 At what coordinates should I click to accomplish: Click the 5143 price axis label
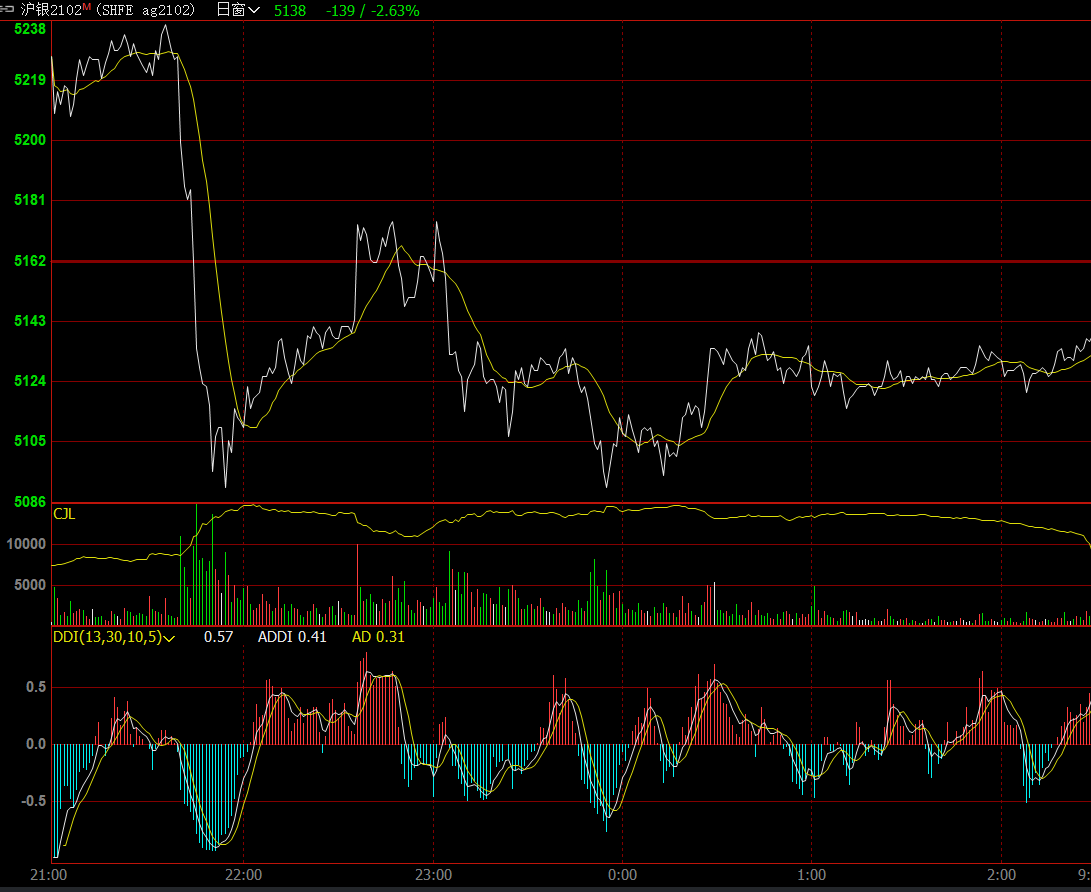pos(30,321)
